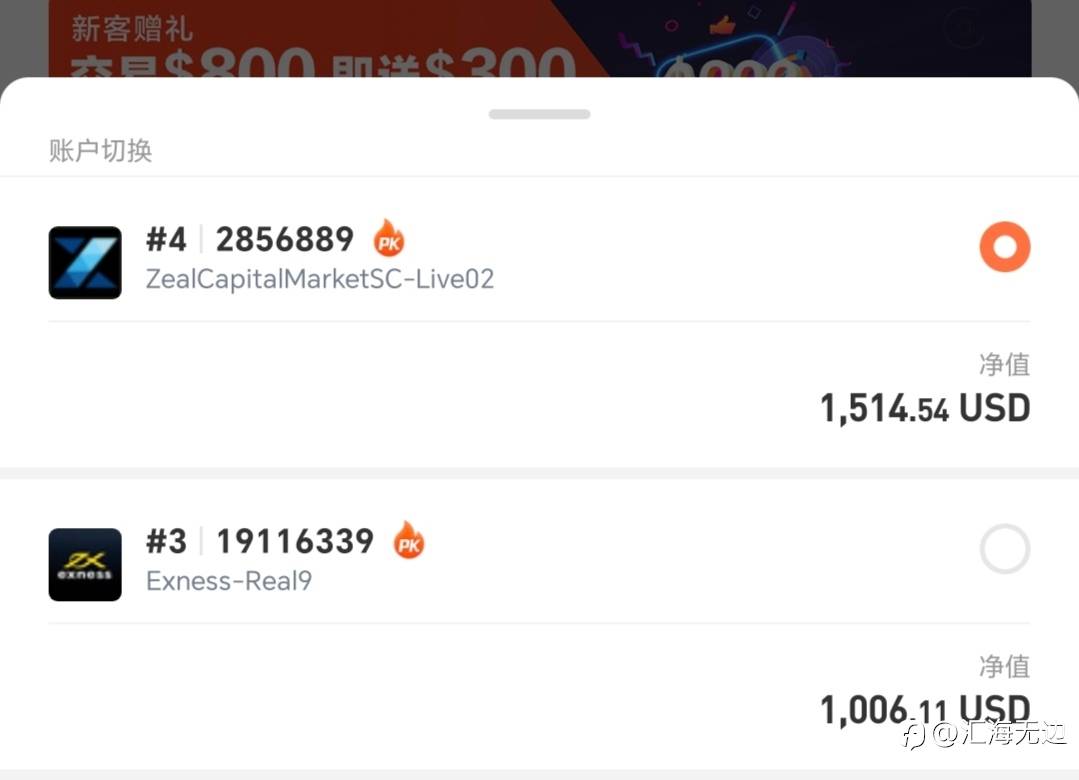1079x780 pixels.
Task: Click the 净值 label above 1,006.11 USD
Action: 1003,667
